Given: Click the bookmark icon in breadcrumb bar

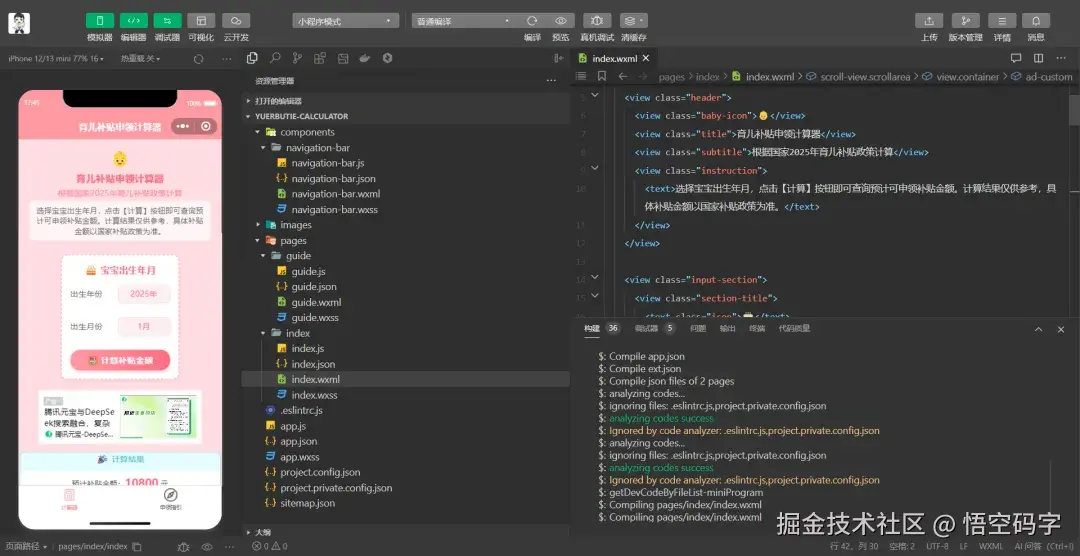Looking at the screenshot, I should click(601, 76).
